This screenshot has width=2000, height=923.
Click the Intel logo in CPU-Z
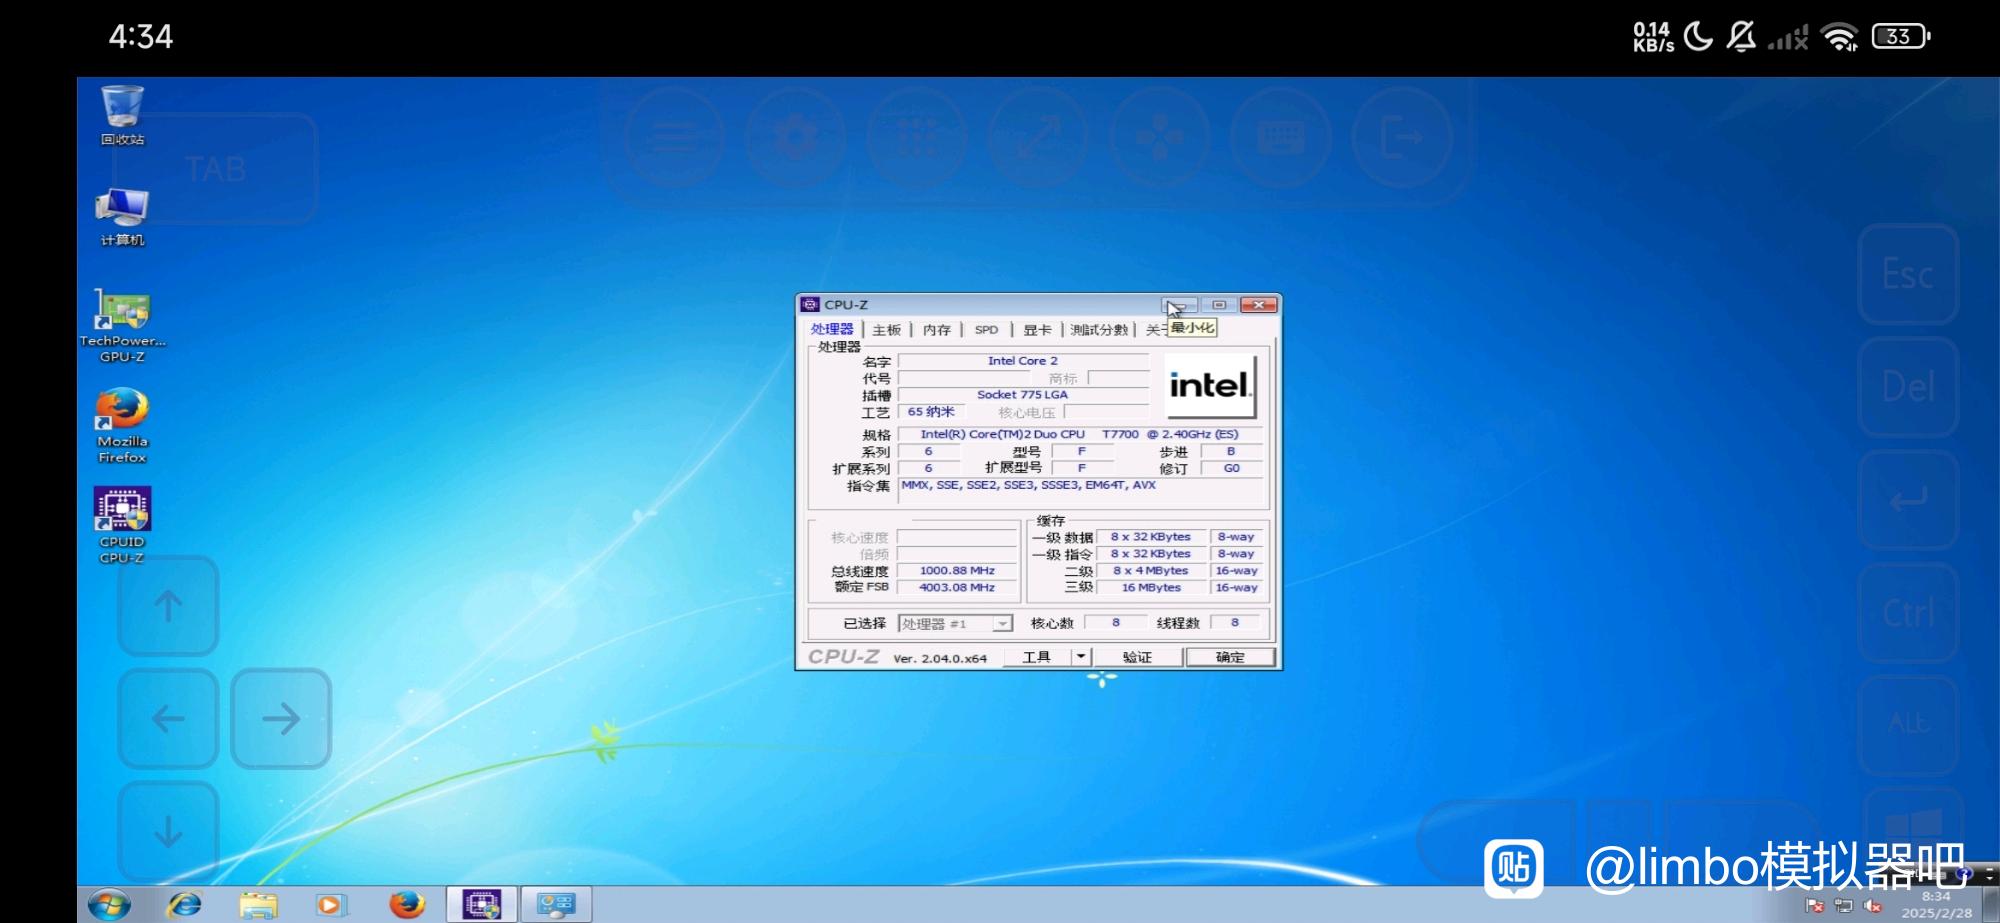pos(1210,386)
